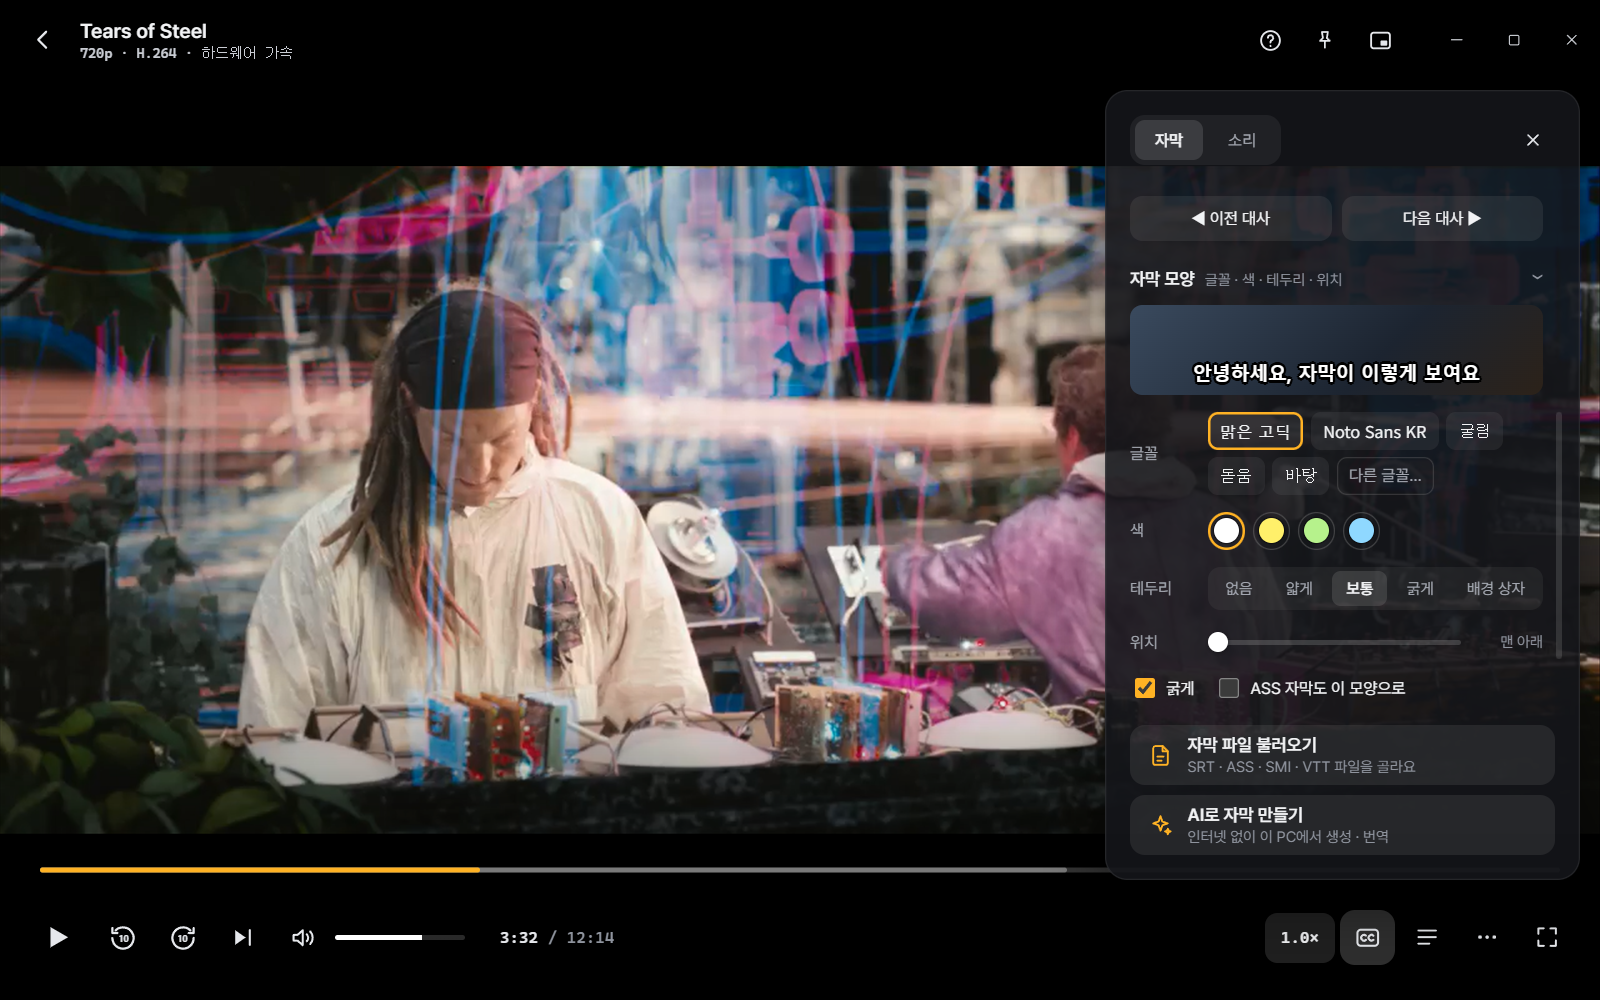Viewport: 1600px width, 1000px height.
Task: Choose the green subtitle color
Action: [1316, 531]
